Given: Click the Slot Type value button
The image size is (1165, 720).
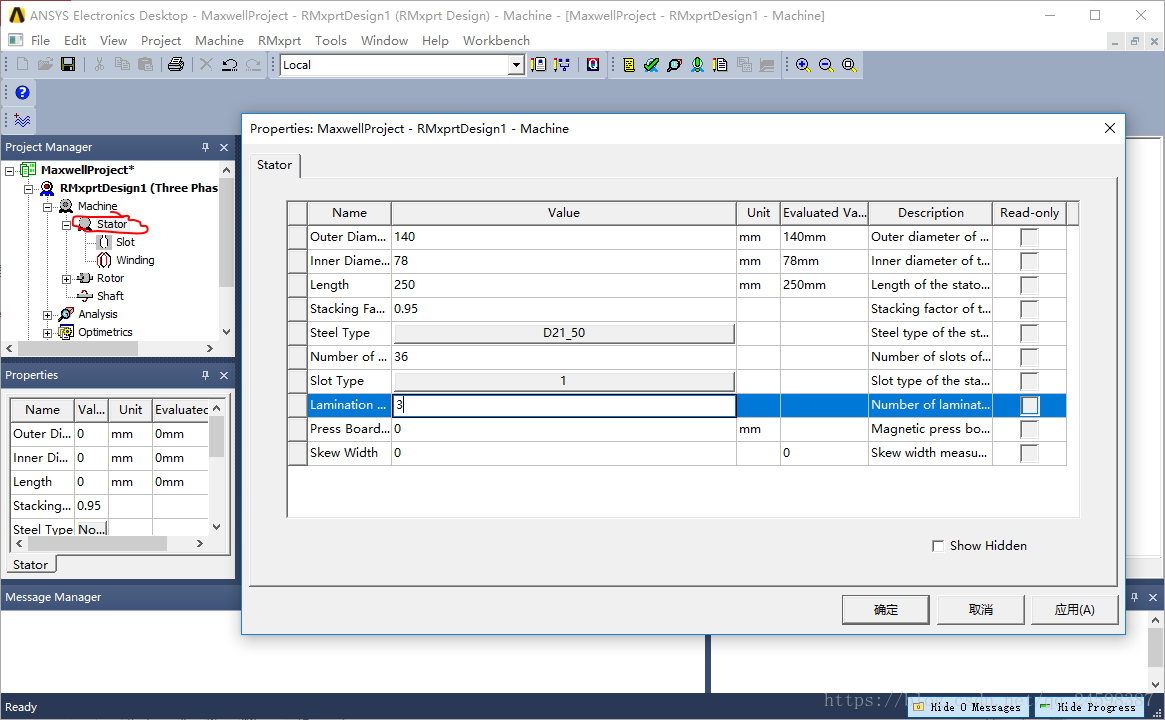Looking at the screenshot, I should click(x=564, y=380).
